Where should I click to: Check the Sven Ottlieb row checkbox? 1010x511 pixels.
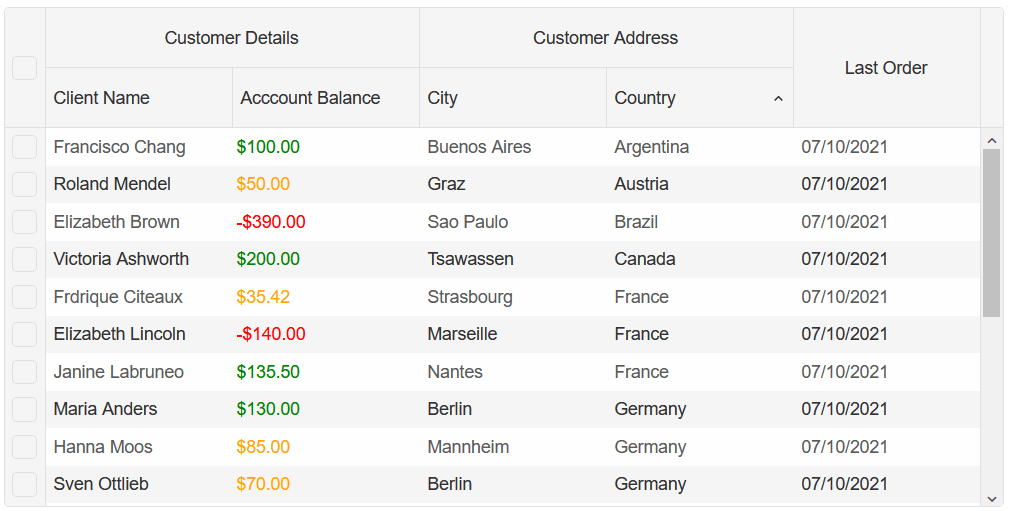[24, 484]
